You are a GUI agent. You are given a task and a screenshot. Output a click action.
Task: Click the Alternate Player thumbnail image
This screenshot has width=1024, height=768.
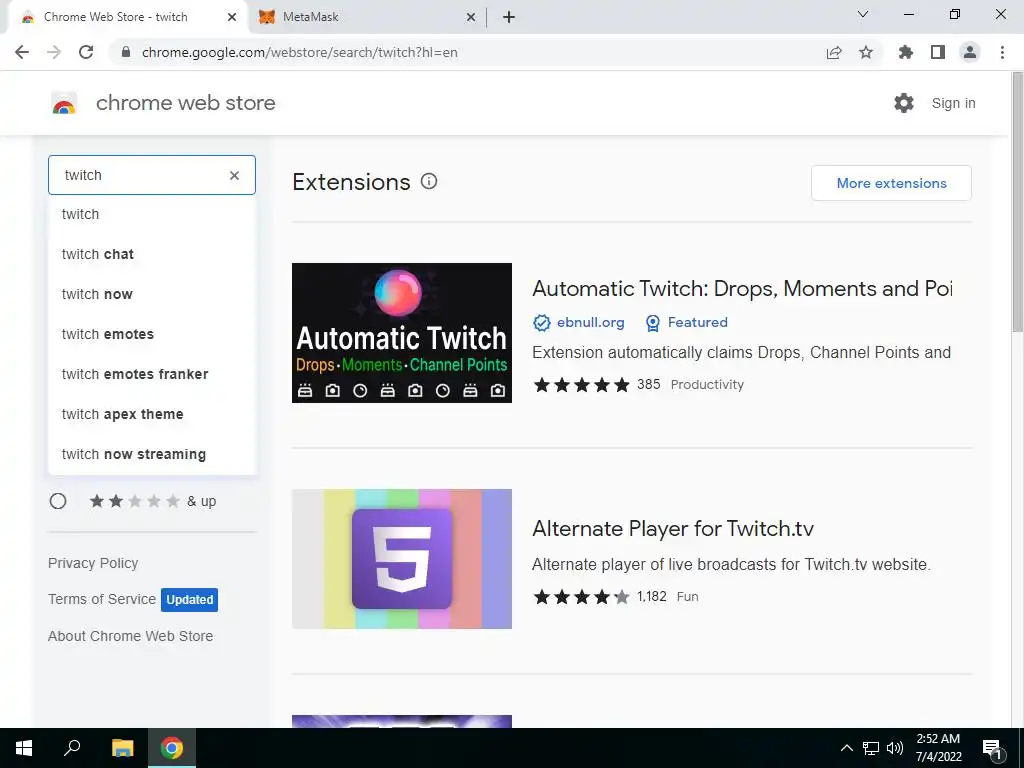coord(402,559)
